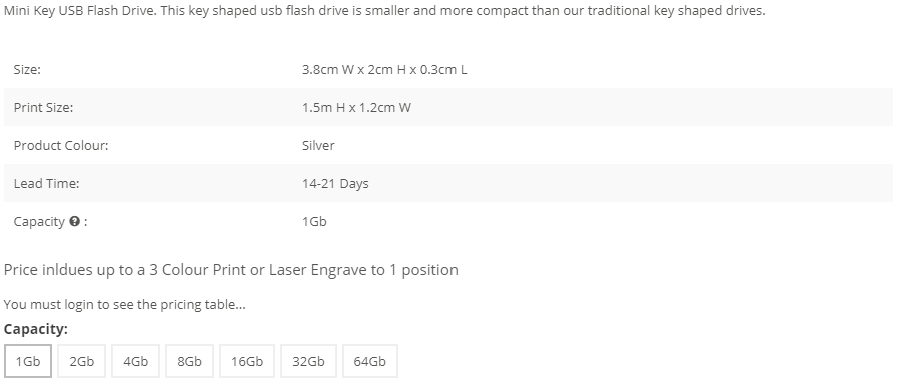Click the 3 Colour Print pricing note

tap(231, 270)
